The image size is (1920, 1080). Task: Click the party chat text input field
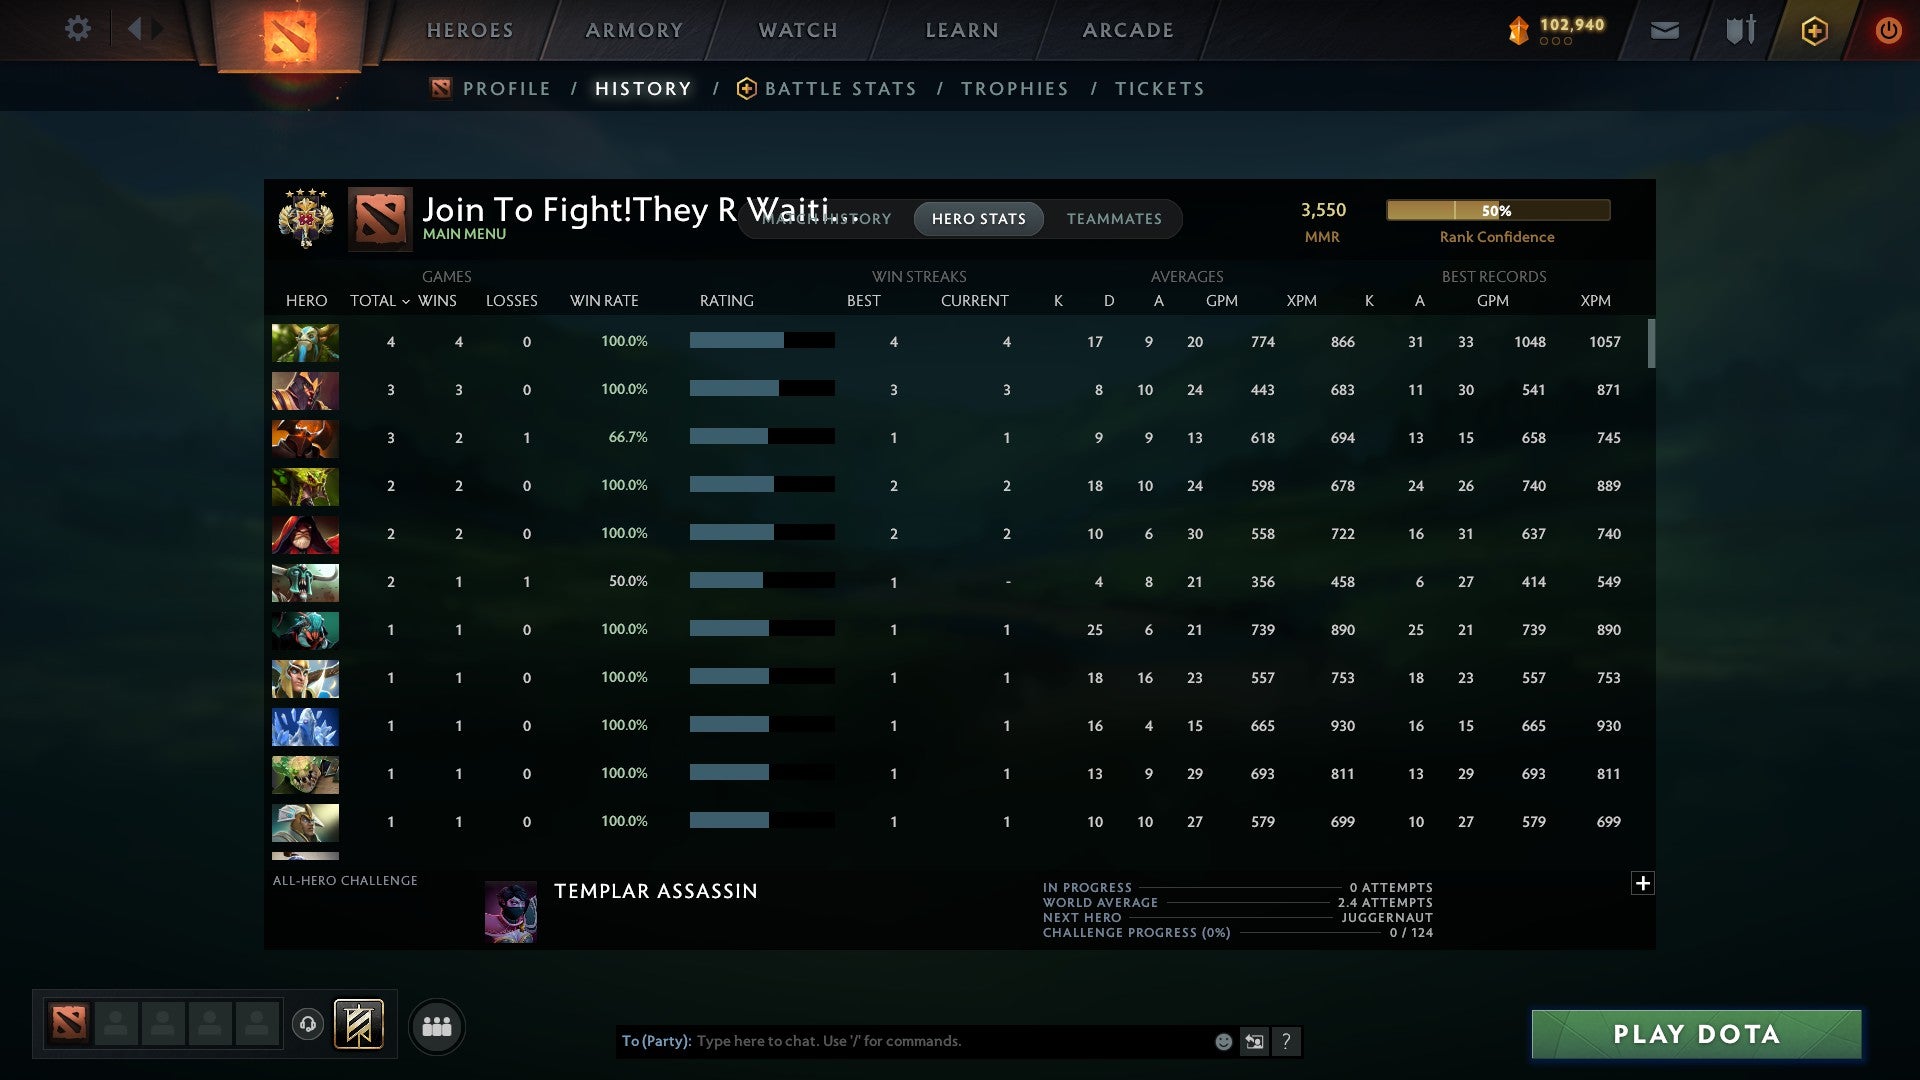[x=900, y=1041]
